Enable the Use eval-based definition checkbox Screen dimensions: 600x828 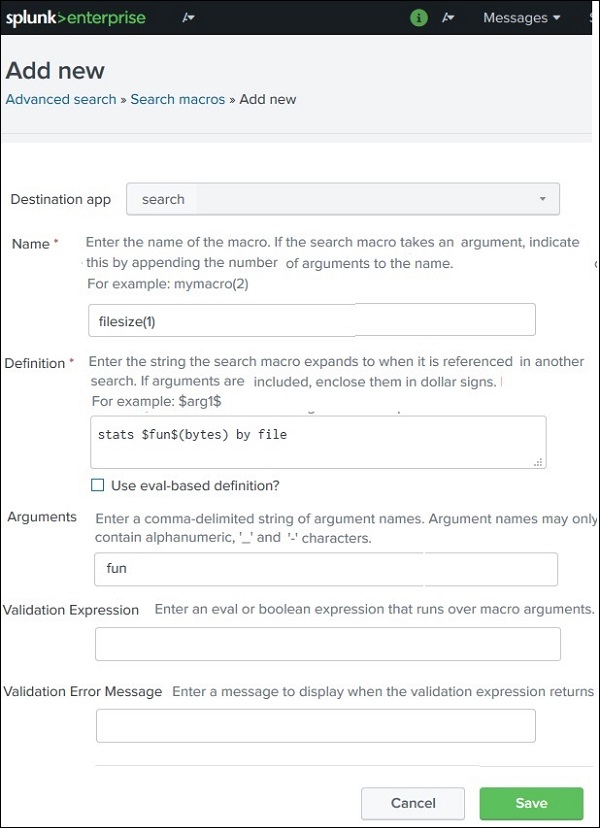[98, 485]
